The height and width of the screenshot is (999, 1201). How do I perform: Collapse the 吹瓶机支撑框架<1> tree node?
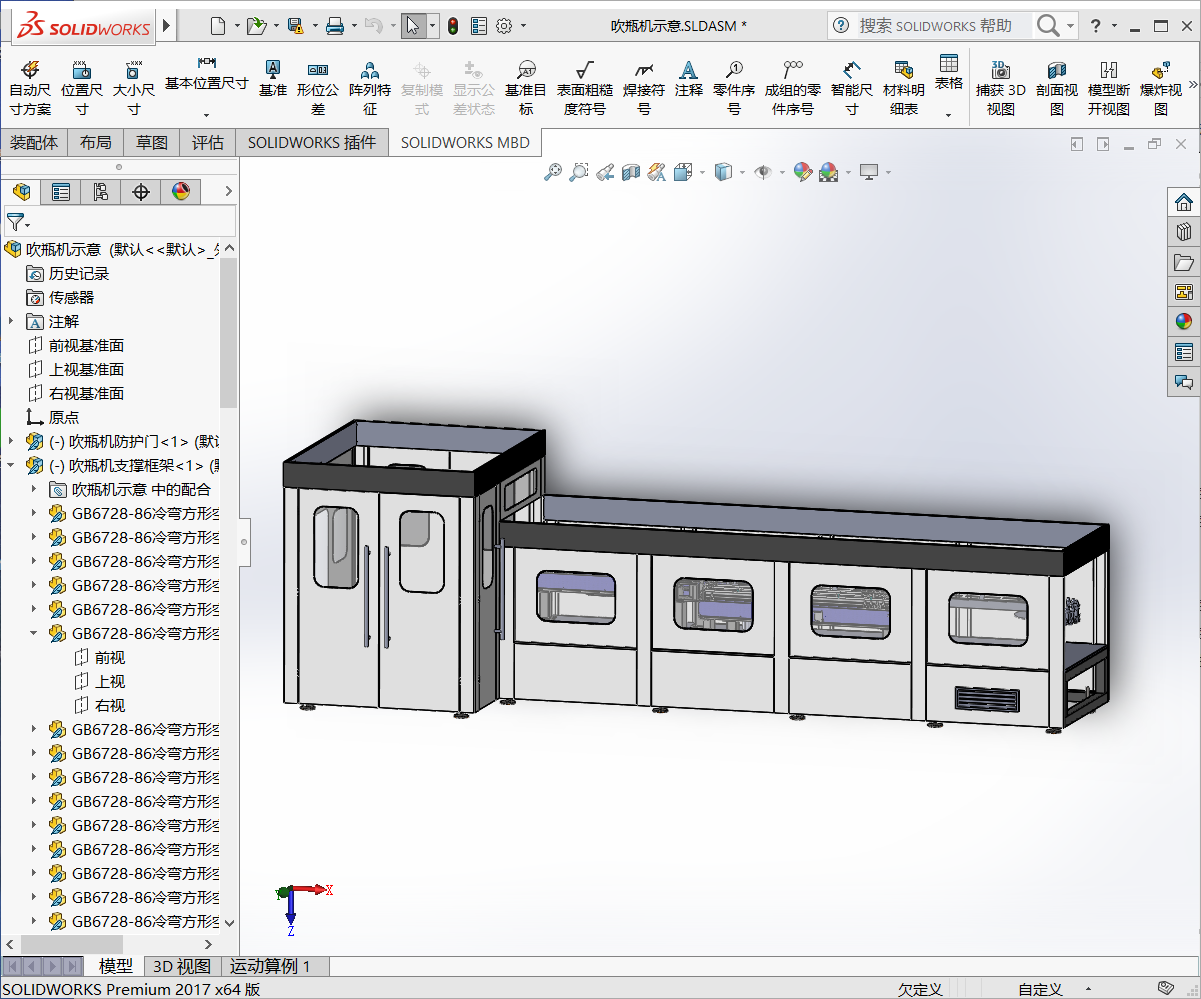pyautogui.click(x=11, y=465)
